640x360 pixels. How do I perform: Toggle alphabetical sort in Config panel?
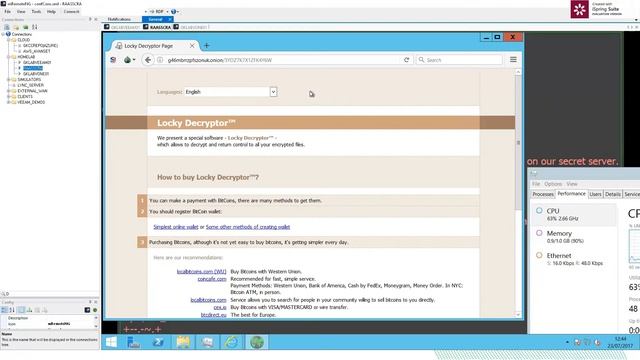pyautogui.click(x=12, y=310)
